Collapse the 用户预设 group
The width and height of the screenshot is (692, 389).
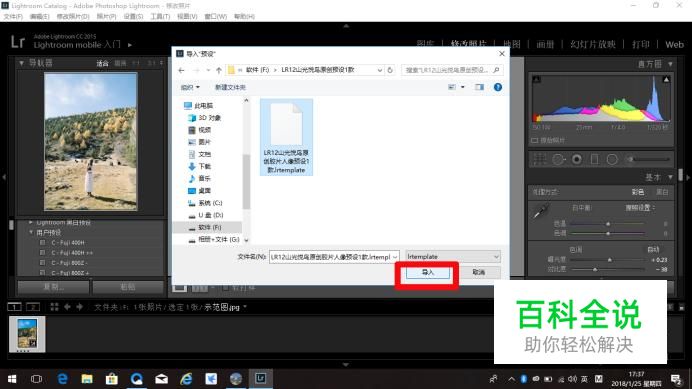coord(31,232)
